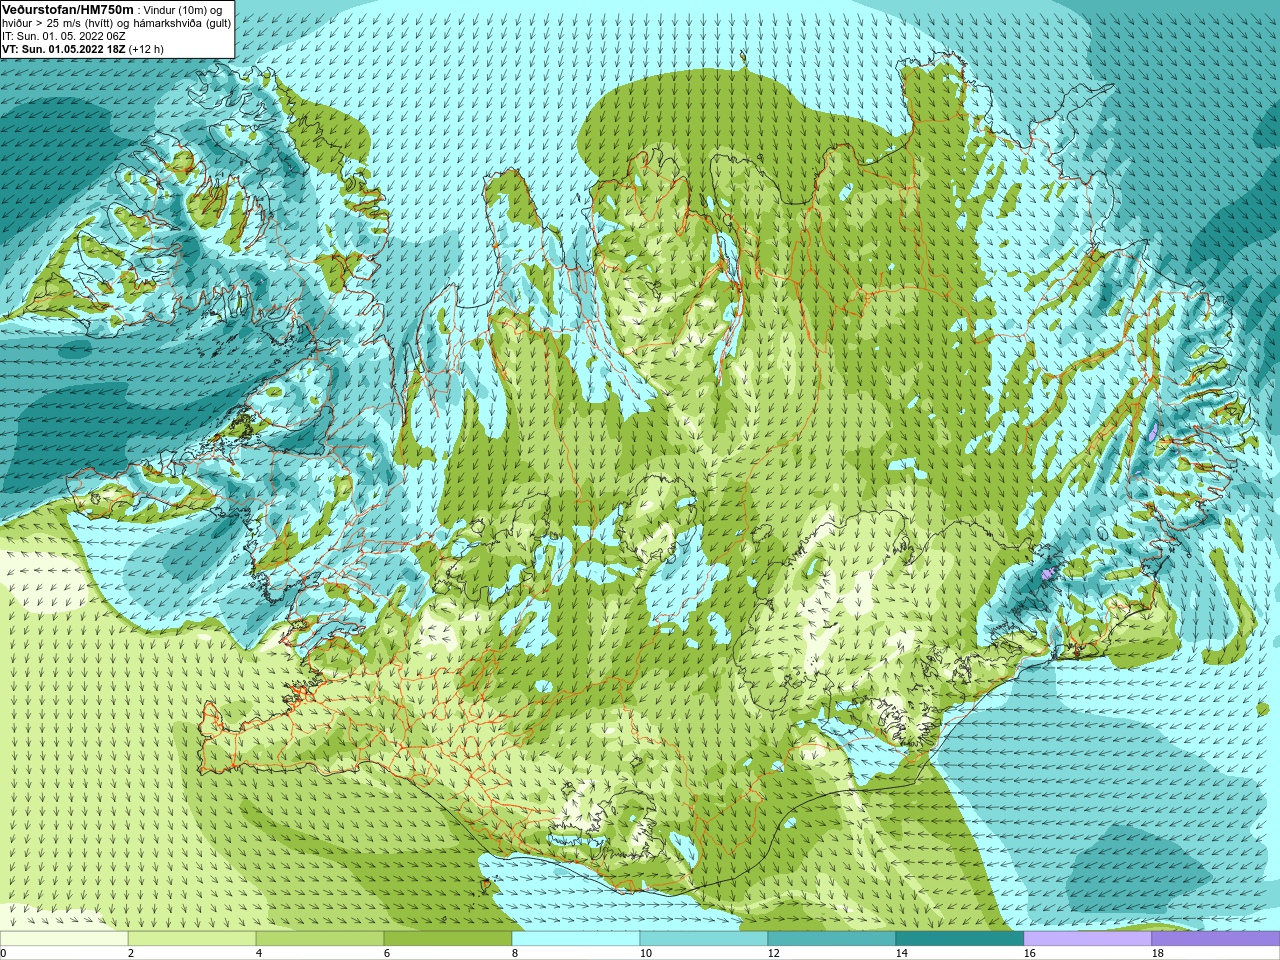The width and height of the screenshot is (1280, 960).
Task: Click the legend label "14"
Action: point(902,953)
